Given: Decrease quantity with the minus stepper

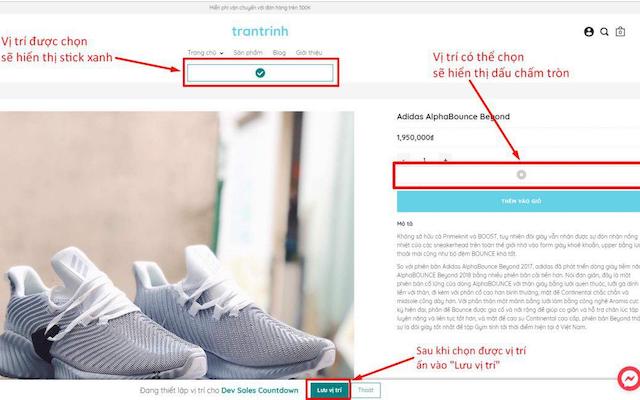Looking at the screenshot, I should coord(403,160).
